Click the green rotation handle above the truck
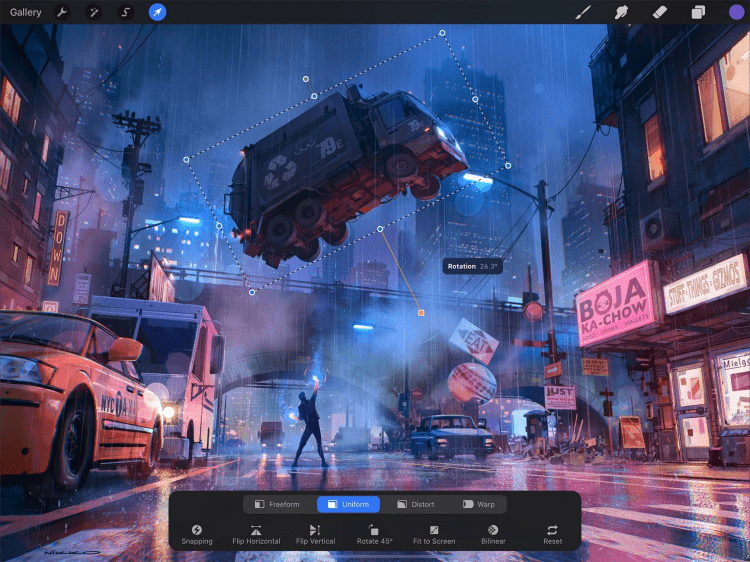 click(306, 79)
